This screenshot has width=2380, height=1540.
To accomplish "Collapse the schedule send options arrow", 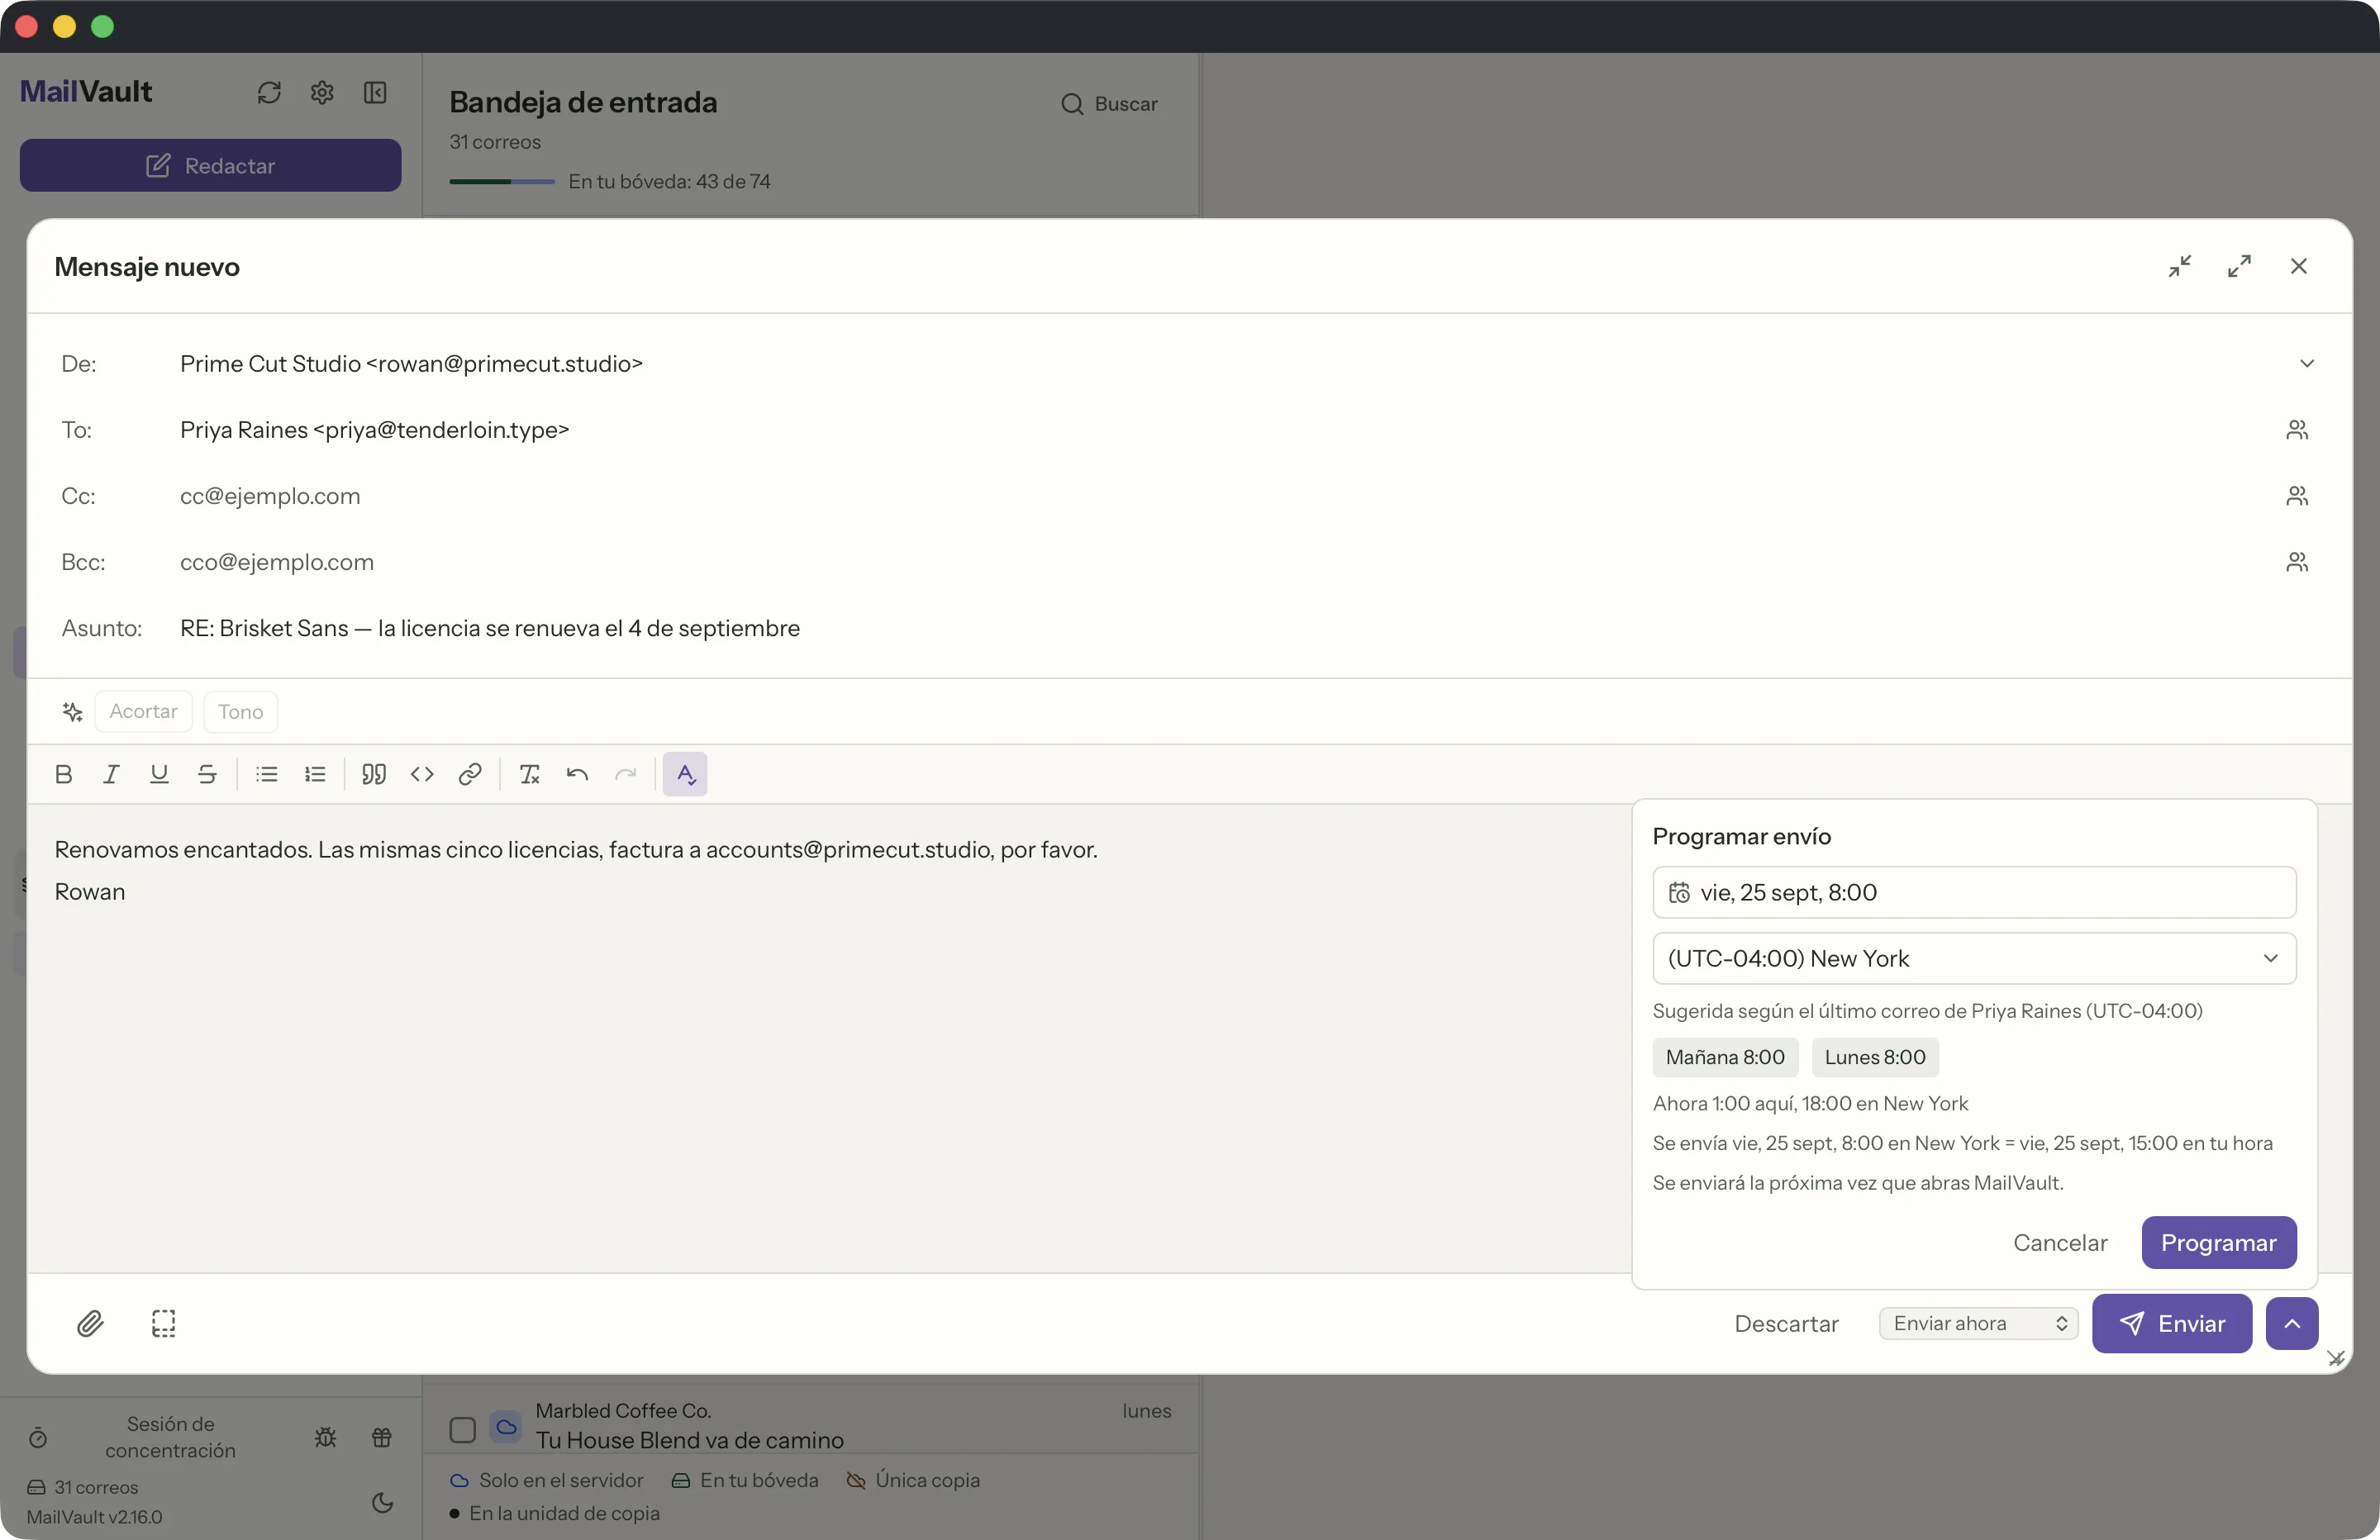I will (2292, 1324).
